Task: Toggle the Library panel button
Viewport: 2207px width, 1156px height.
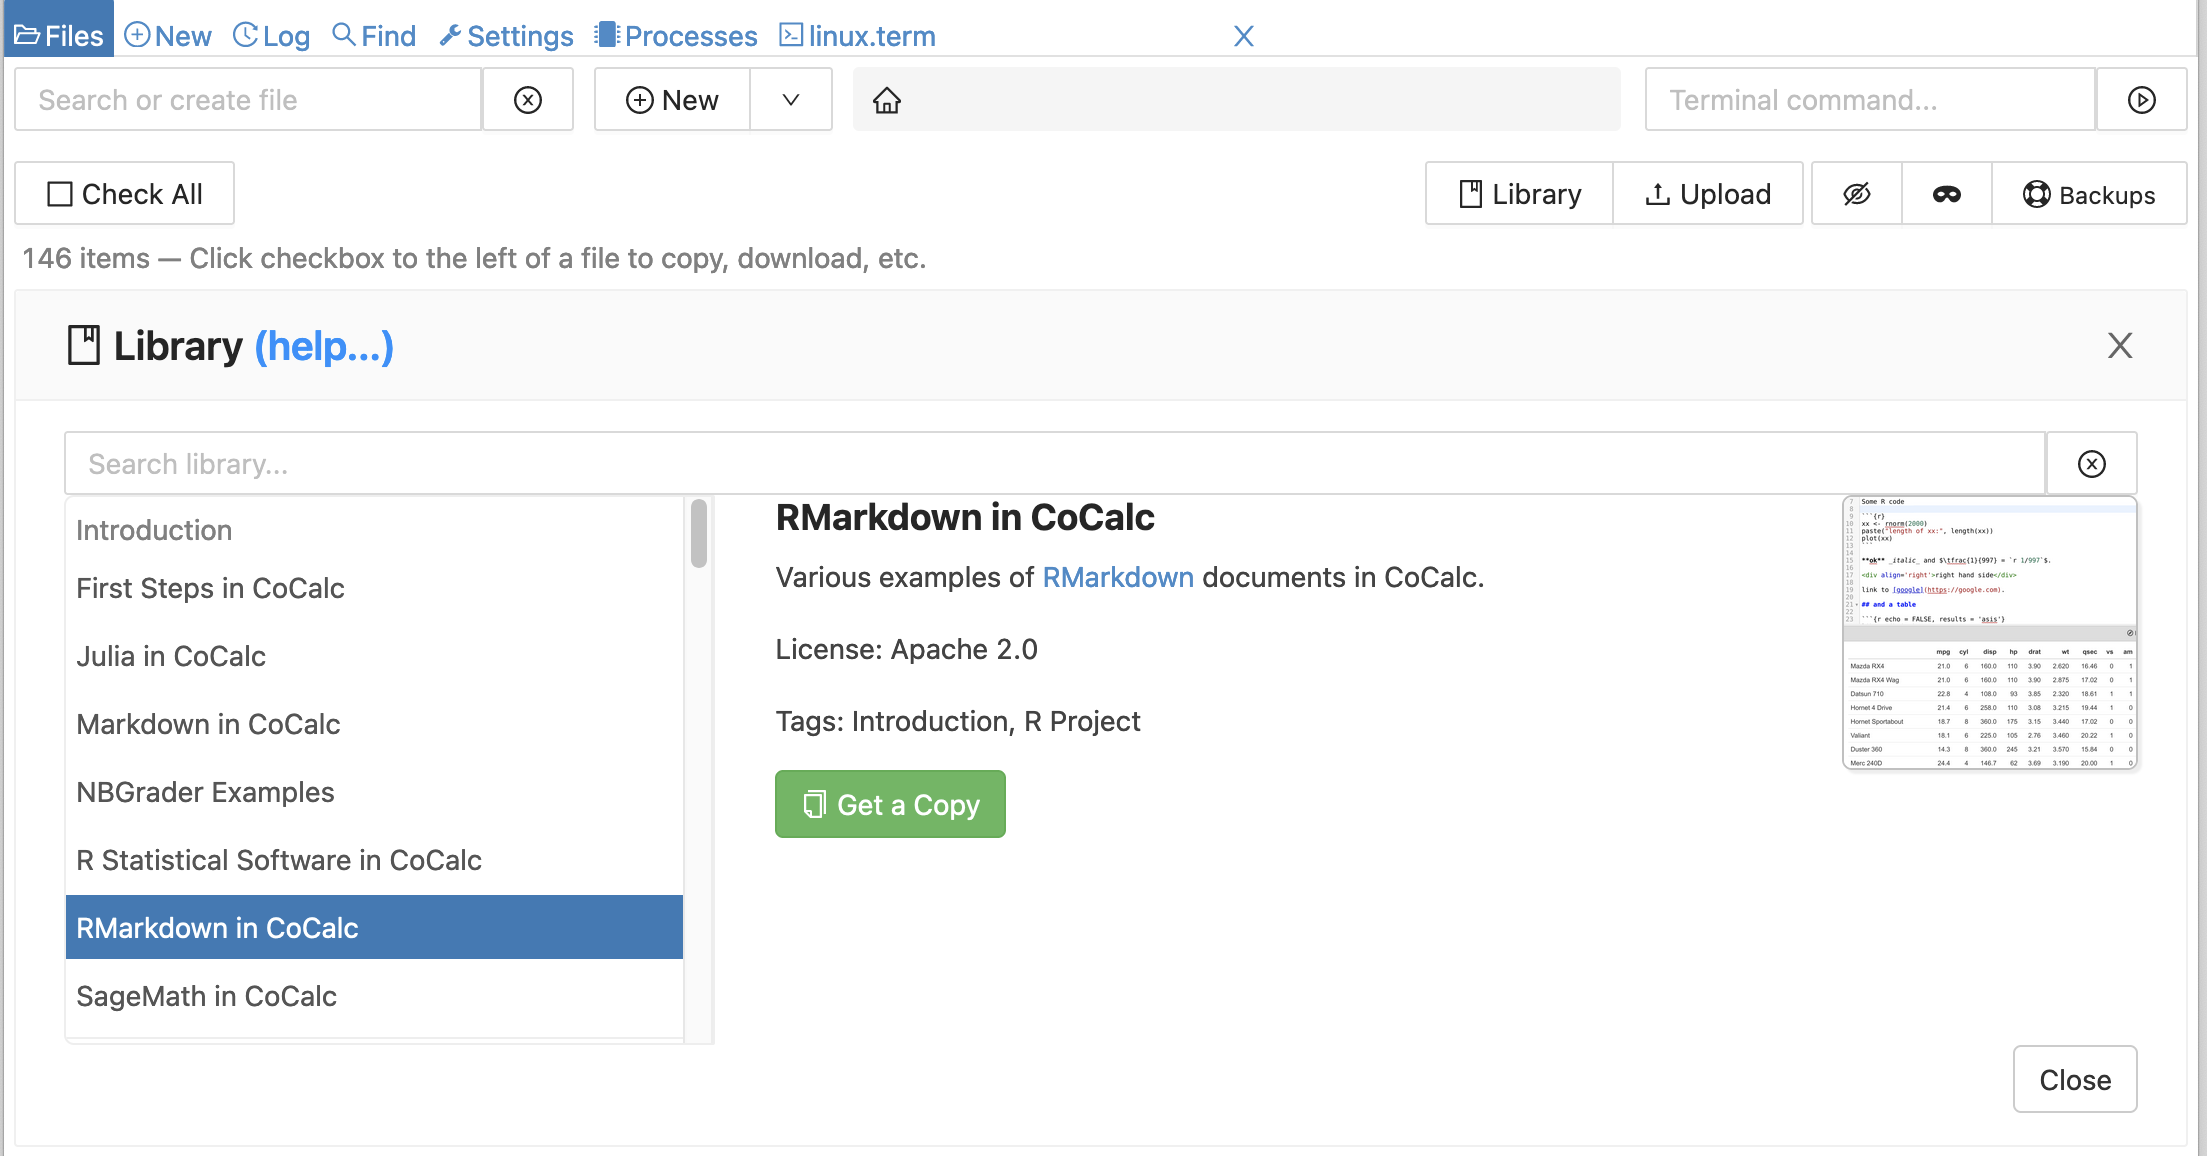Action: tap(1520, 194)
